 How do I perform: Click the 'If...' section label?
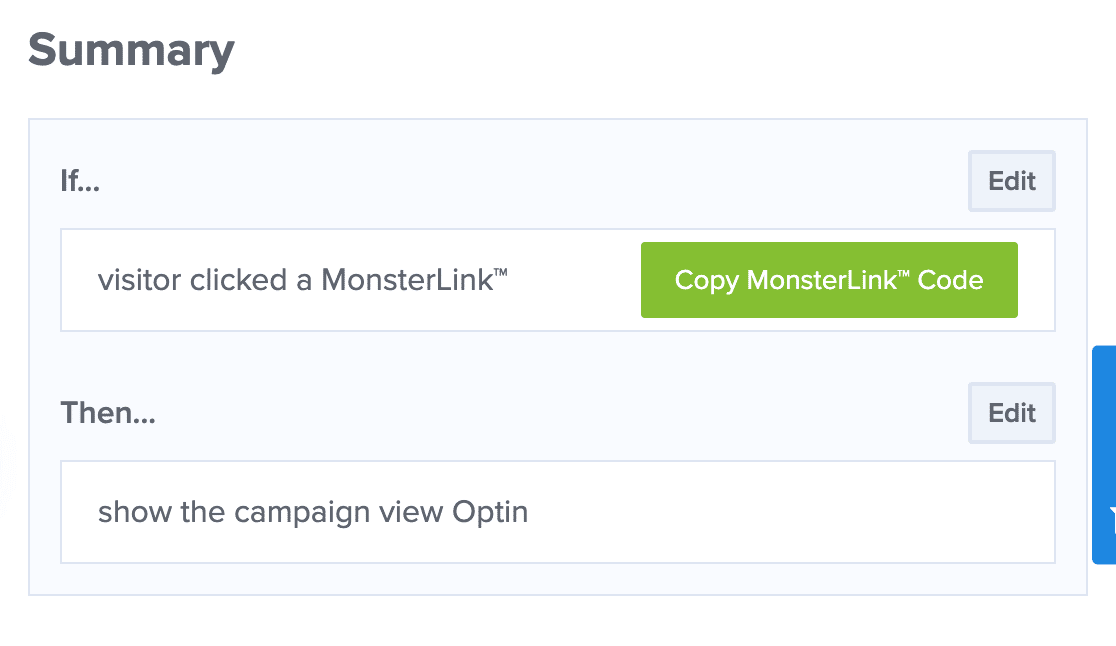[x=80, y=181]
